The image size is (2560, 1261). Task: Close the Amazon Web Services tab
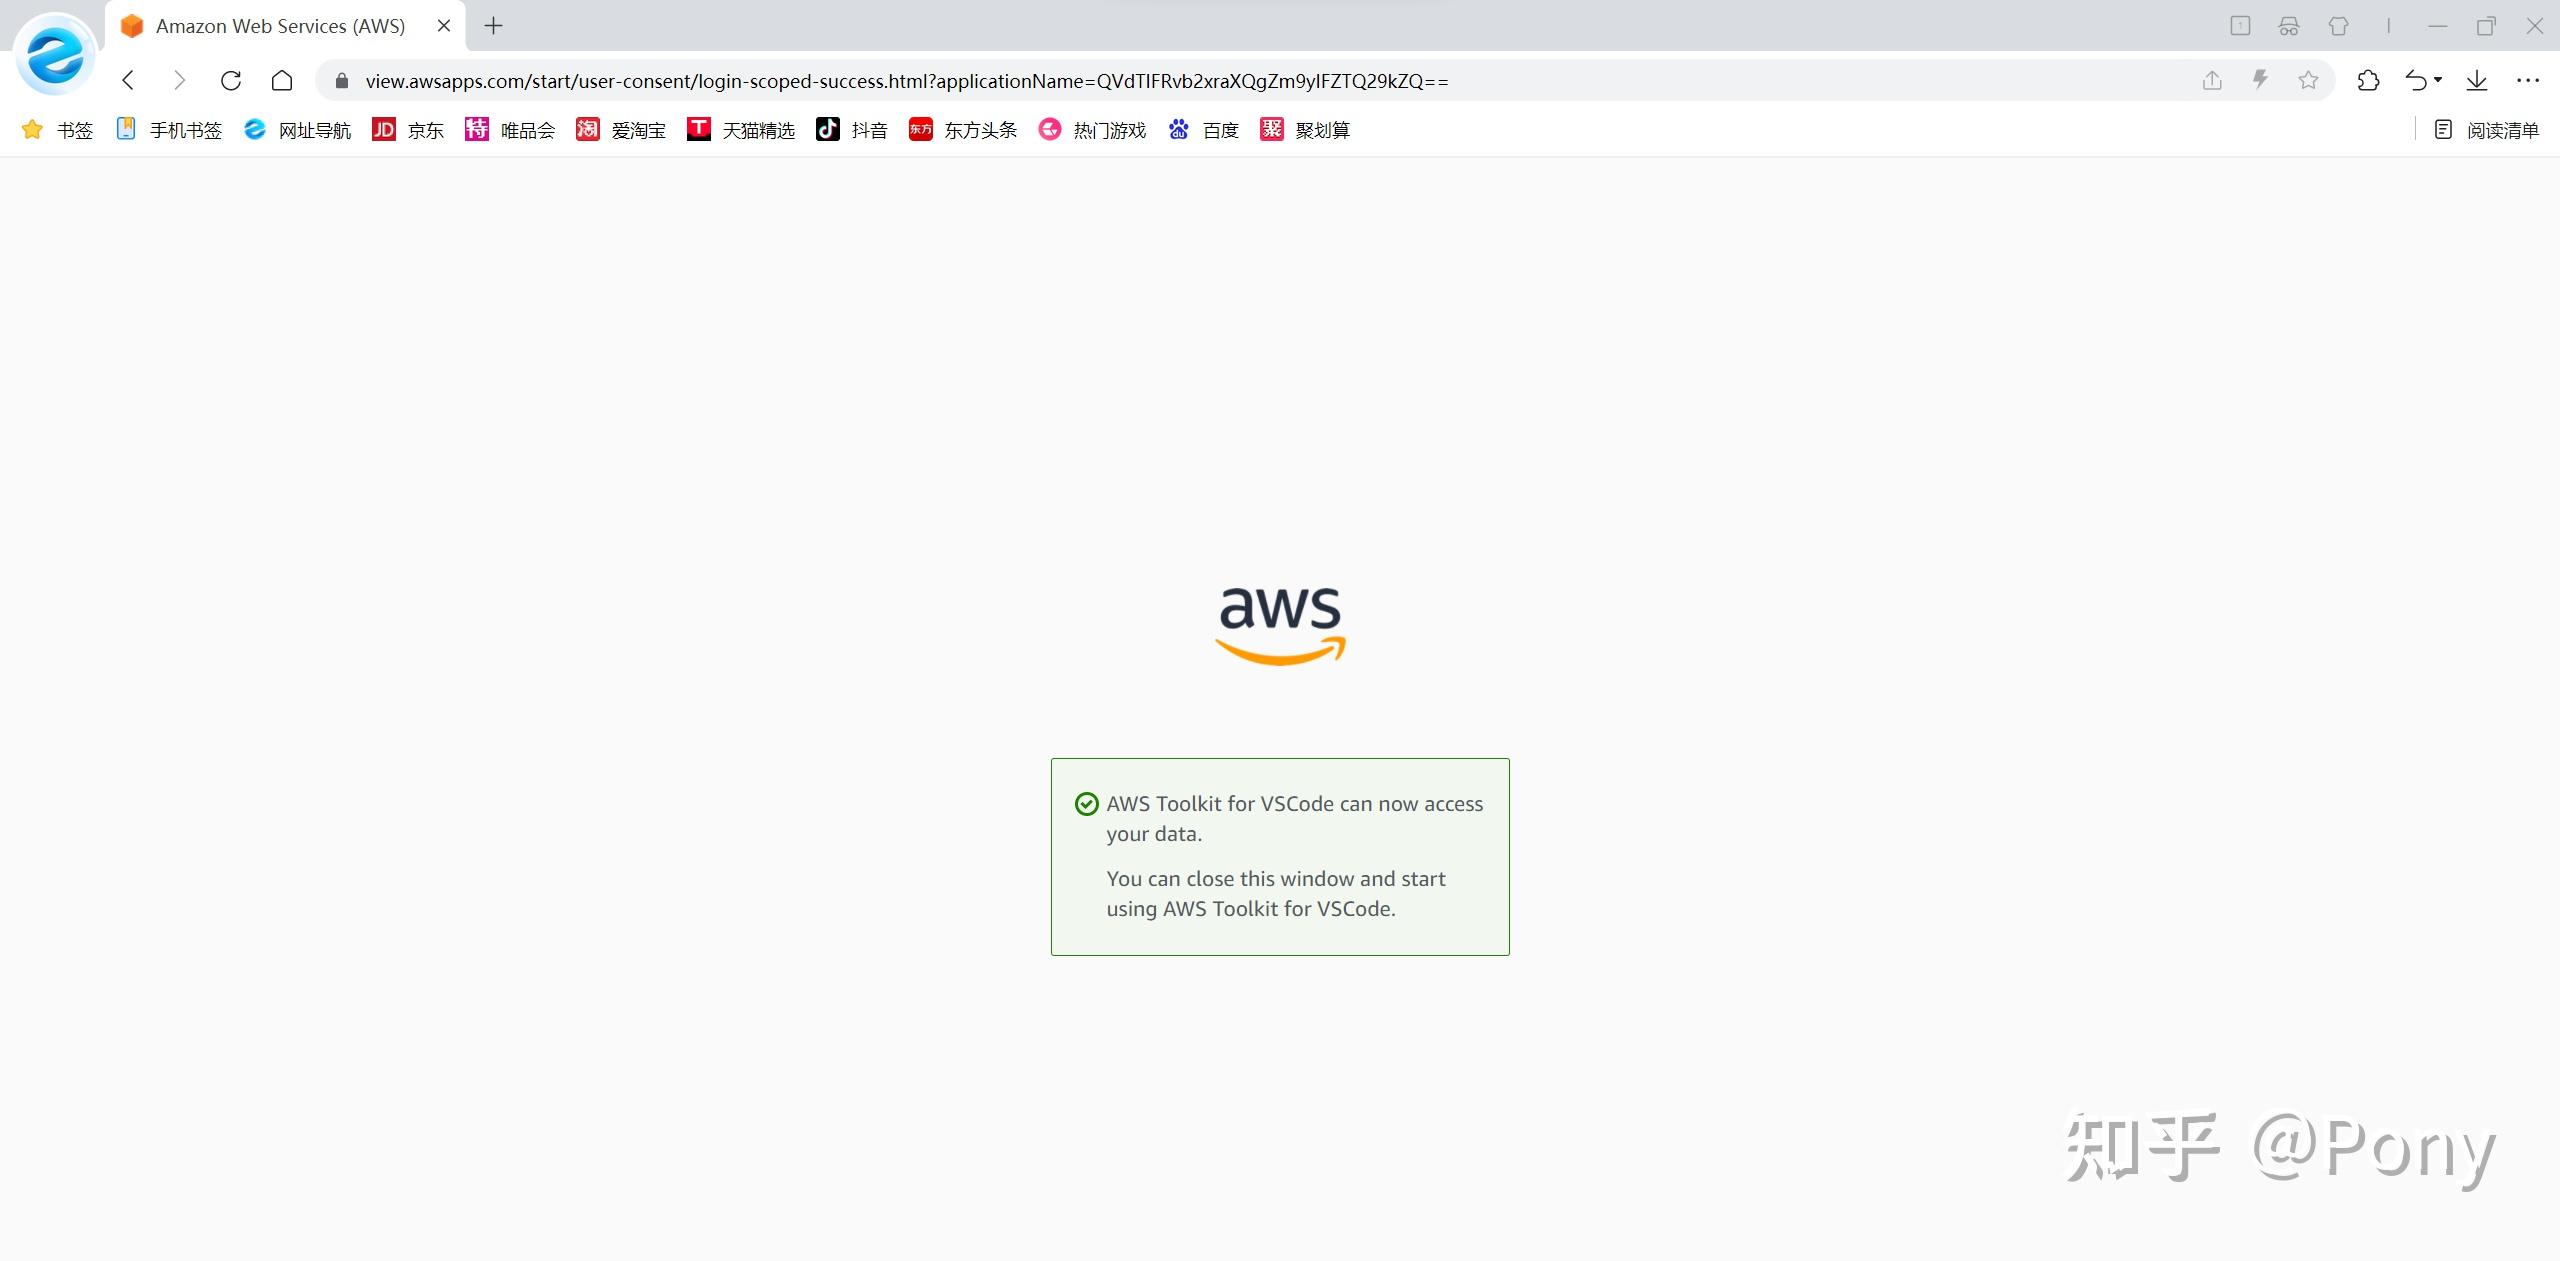point(444,26)
